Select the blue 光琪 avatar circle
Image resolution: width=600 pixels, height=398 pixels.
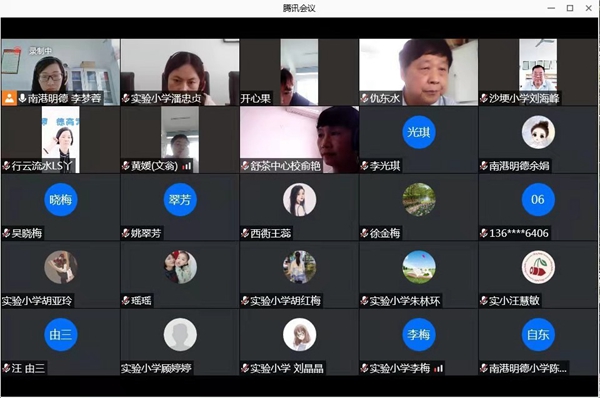pos(419,132)
